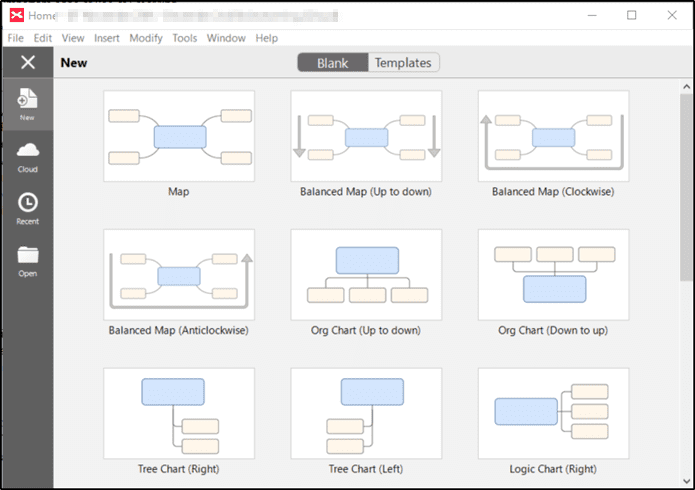Close the XMind window

(672, 15)
